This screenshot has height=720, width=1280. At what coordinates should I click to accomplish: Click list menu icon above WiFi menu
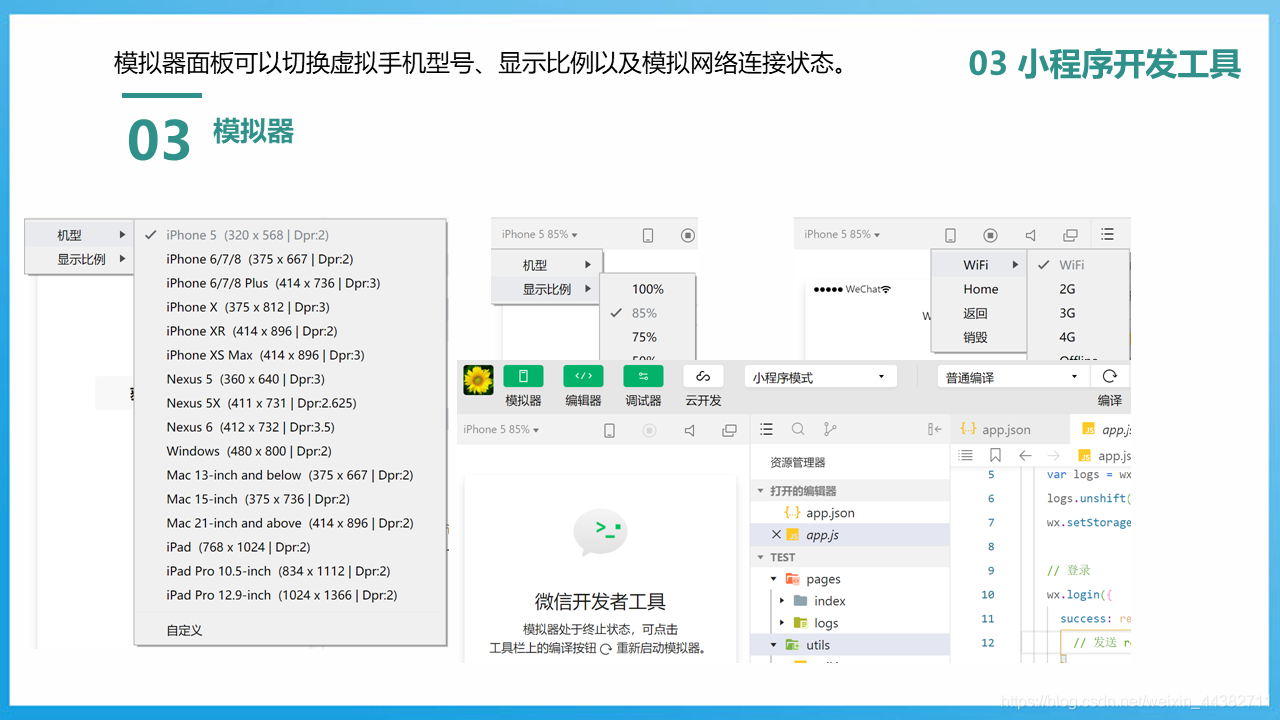click(1107, 234)
